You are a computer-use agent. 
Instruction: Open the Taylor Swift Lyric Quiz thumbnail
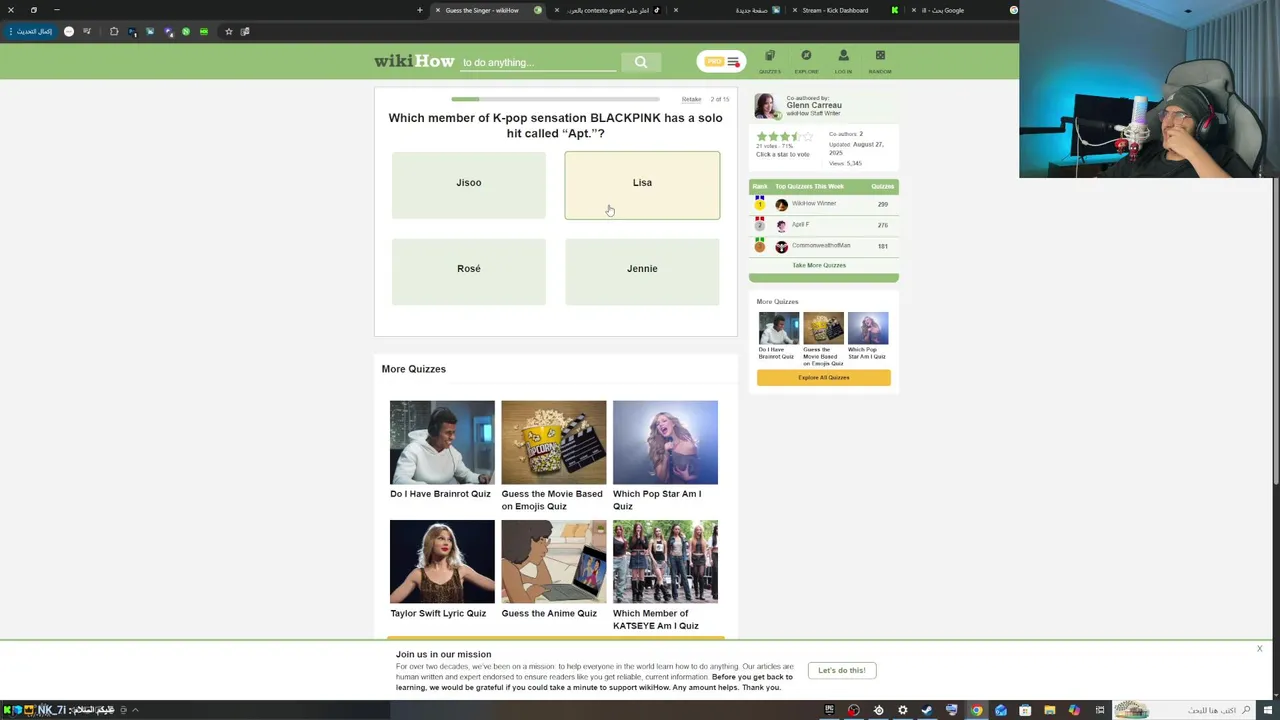442,561
